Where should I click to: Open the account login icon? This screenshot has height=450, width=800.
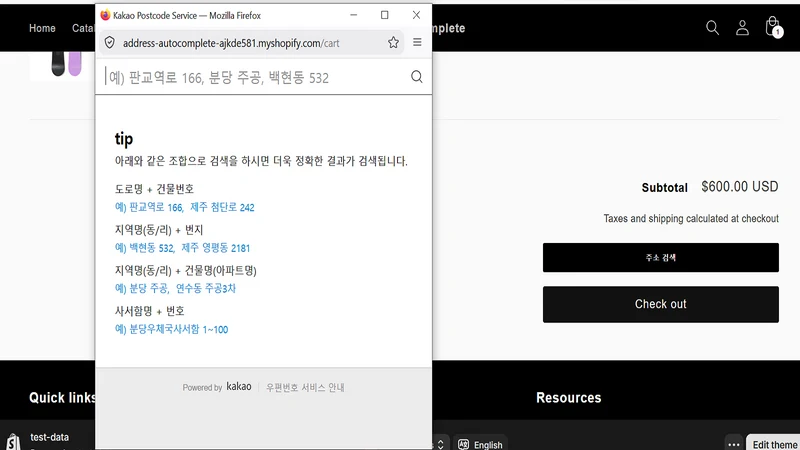742,28
